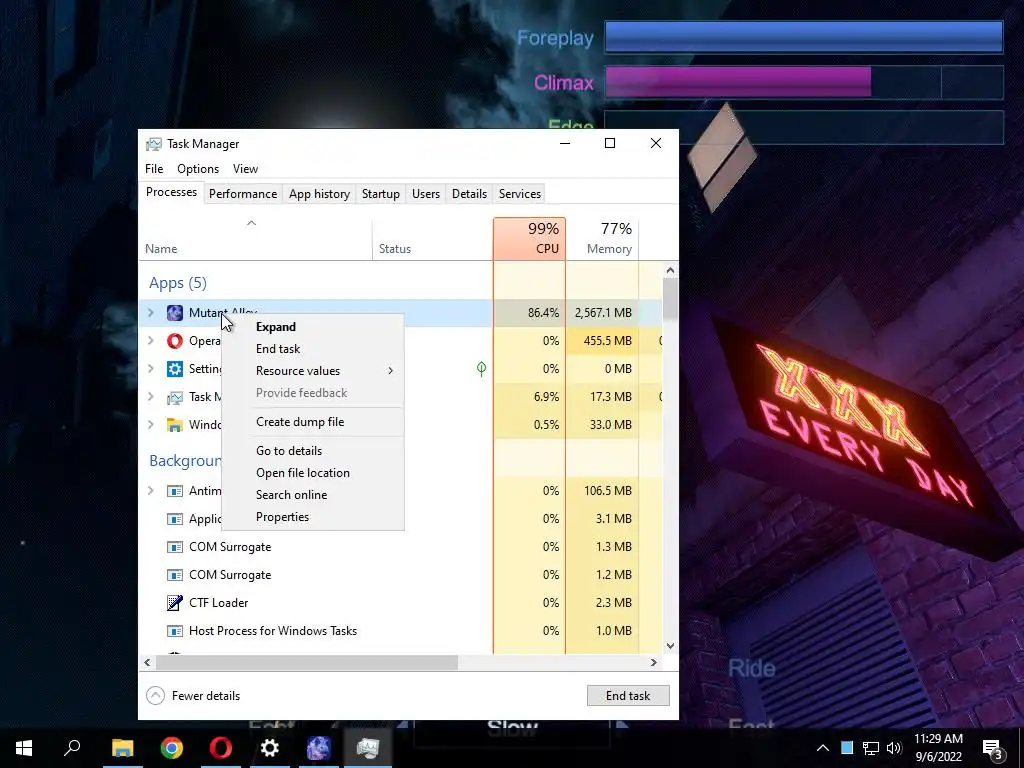Click the blue square tray icon
The width and height of the screenshot is (1024, 768).
point(847,748)
